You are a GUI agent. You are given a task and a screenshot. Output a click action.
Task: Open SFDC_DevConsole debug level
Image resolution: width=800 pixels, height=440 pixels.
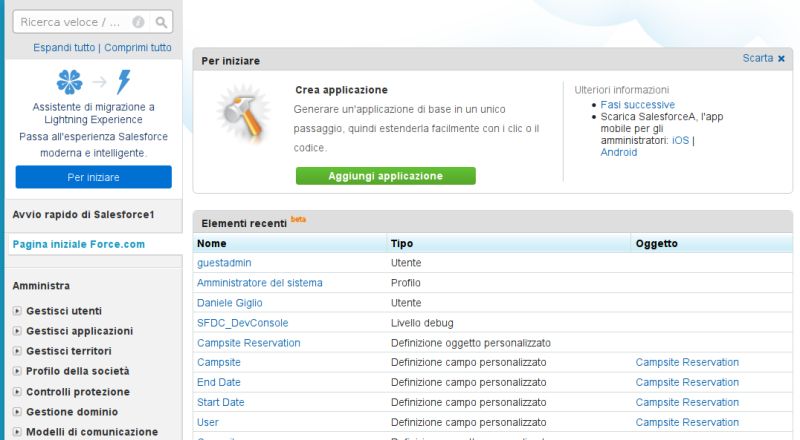[x=242, y=323]
